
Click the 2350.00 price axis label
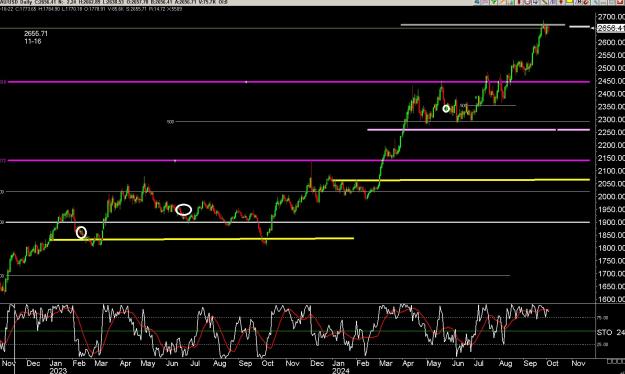[611, 106]
